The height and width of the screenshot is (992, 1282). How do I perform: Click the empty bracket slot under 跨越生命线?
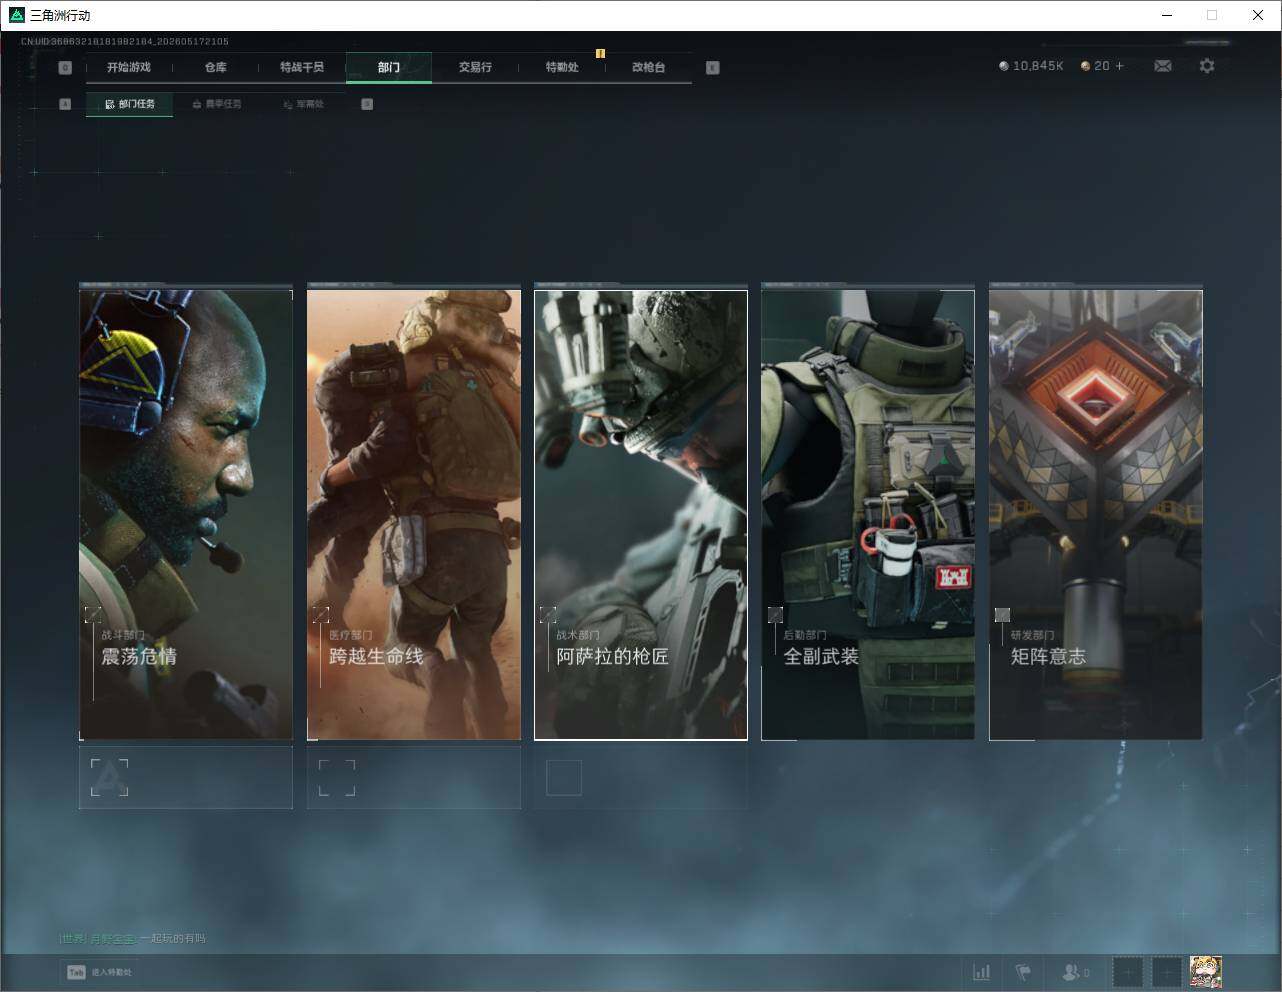point(337,777)
